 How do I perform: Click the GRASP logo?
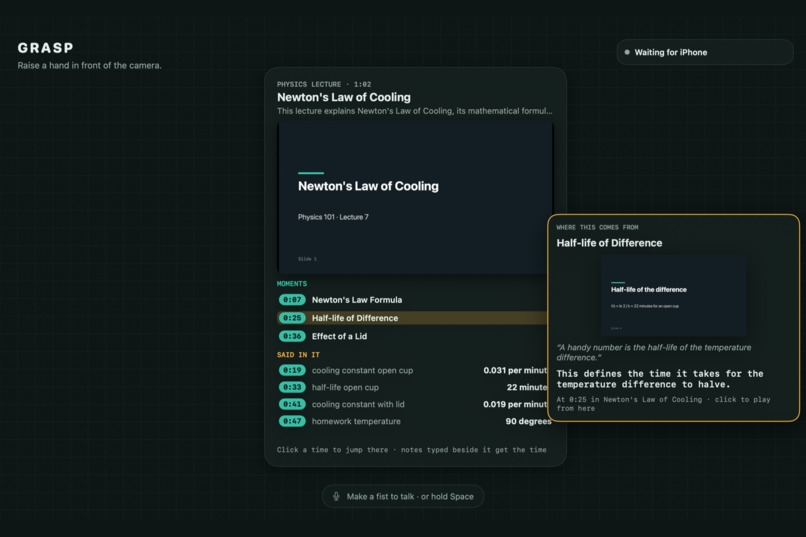click(45, 48)
